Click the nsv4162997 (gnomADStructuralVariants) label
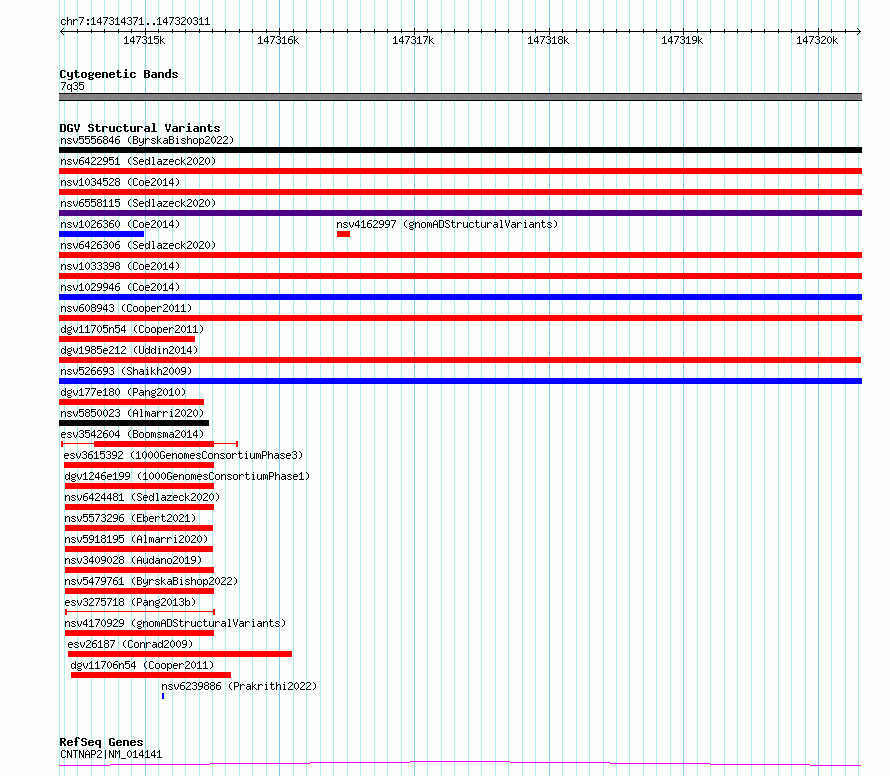 [447, 224]
